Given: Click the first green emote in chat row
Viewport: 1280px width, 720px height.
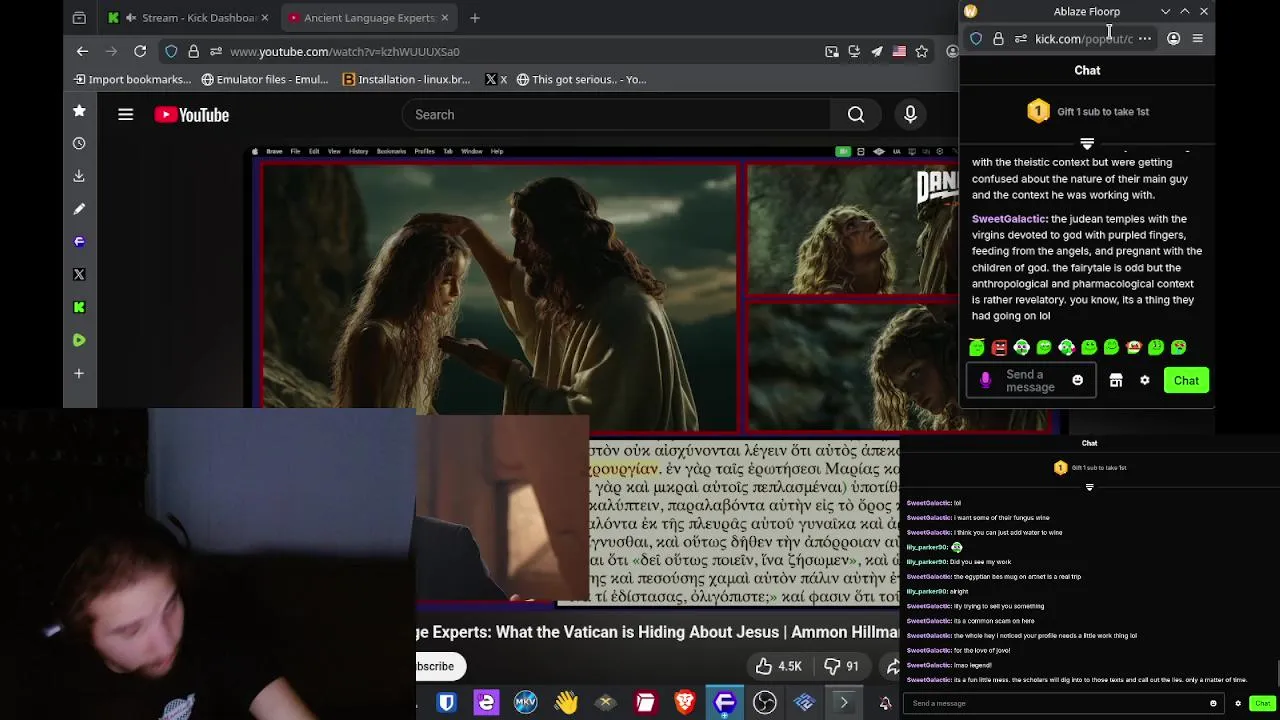Looking at the screenshot, I should (x=977, y=347).
